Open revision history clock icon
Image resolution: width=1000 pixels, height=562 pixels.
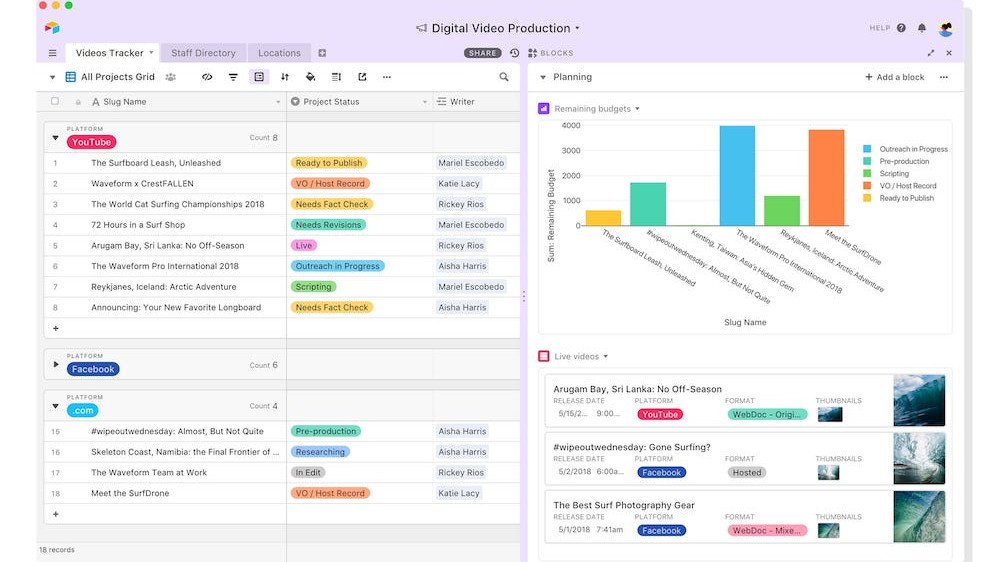(x=514, y=53)
